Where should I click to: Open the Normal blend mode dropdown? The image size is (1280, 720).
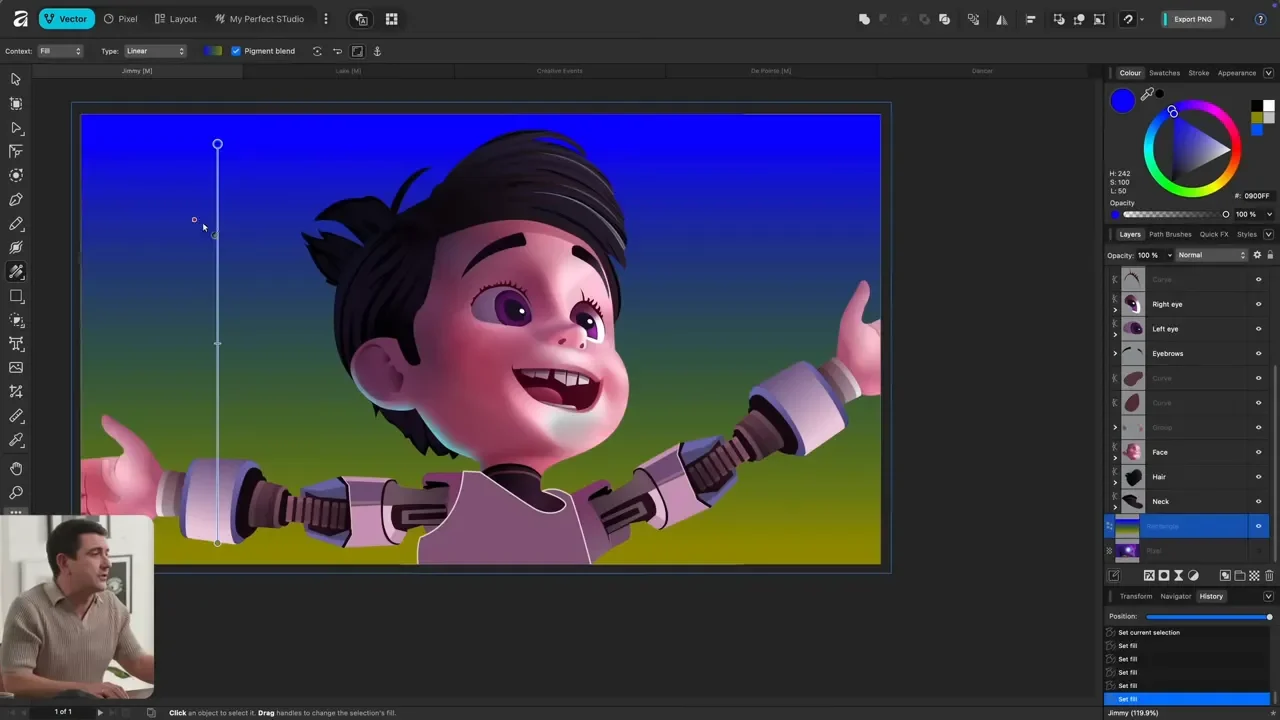pyautogui.click(x=1211, y=255)
